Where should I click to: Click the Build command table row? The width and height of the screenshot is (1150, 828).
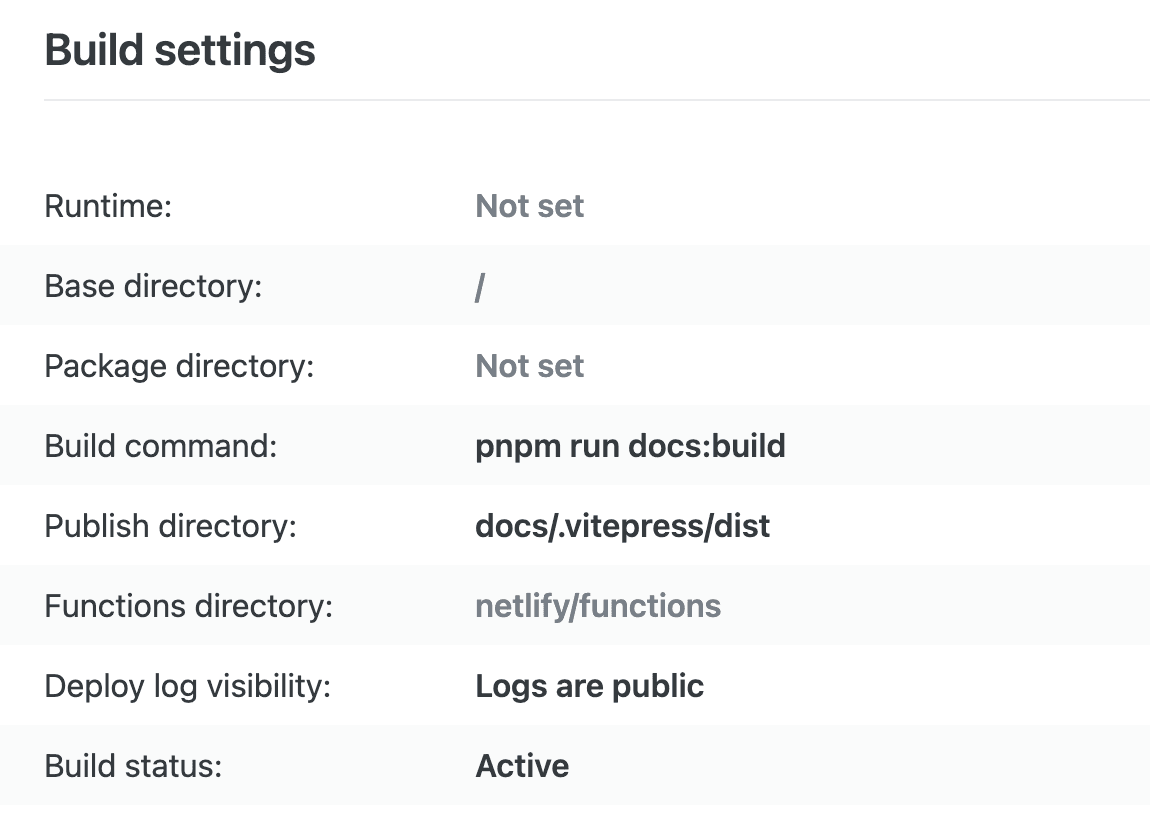(575, 446)
